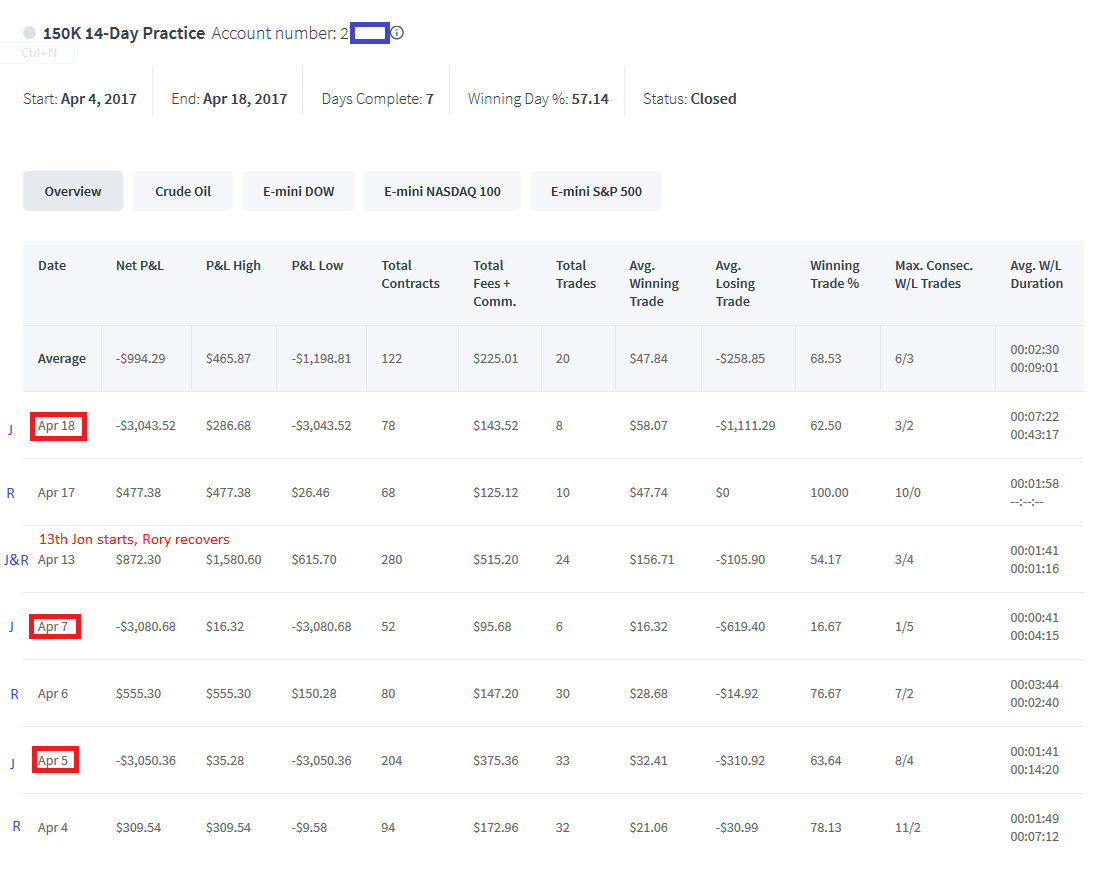Click total trades value 33

click(x=562, y=760)
